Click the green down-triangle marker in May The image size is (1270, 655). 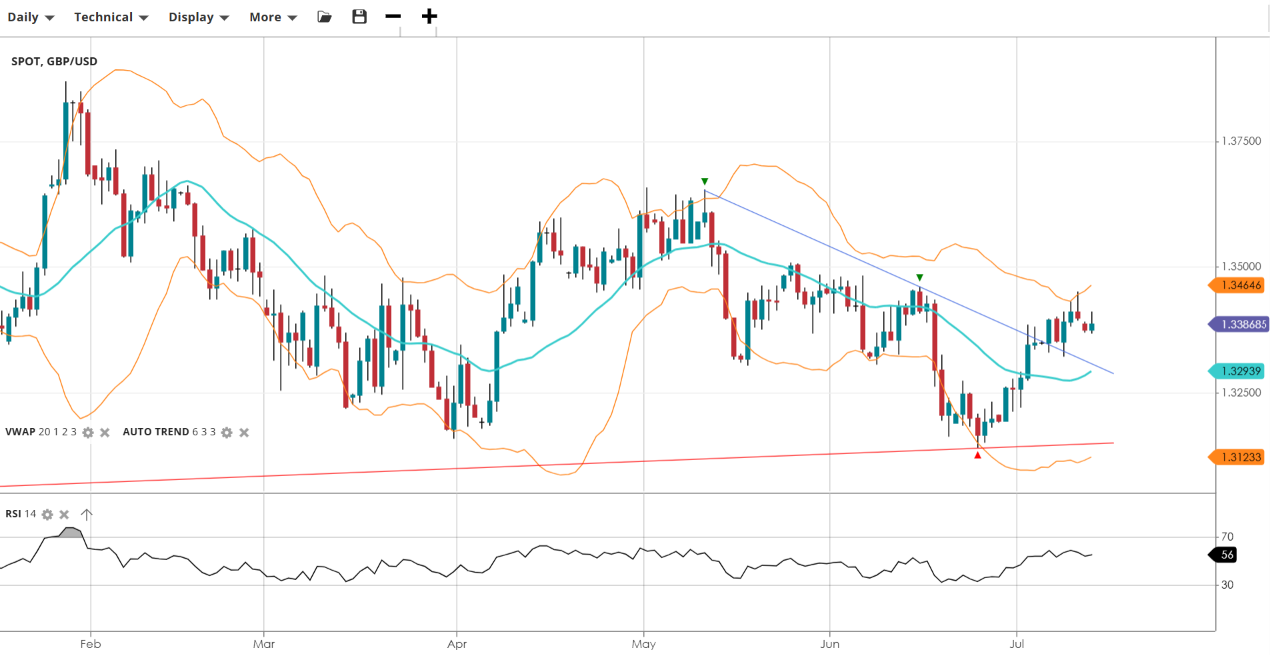(x=704, y=181)
